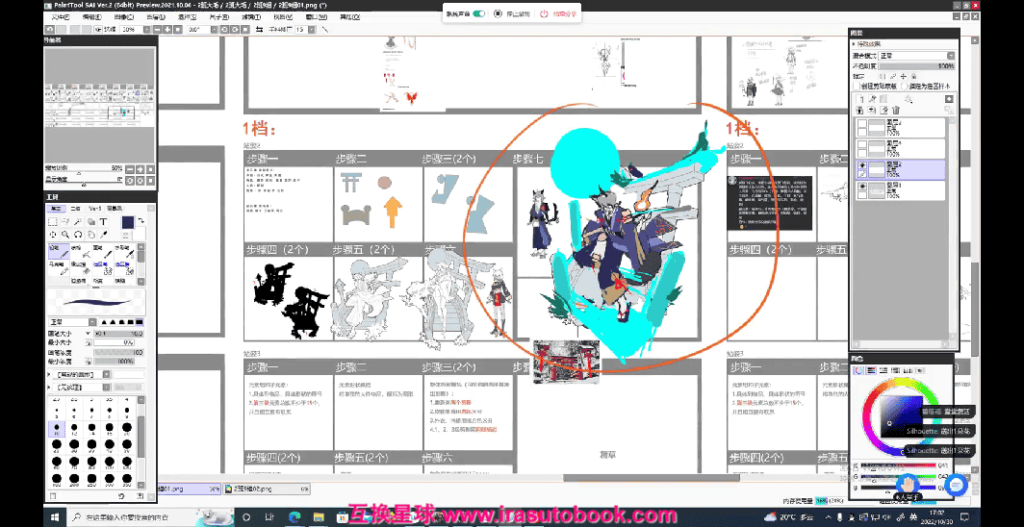
Task: Click the Windows taskbar search box
Action: (x=152, y=517)
